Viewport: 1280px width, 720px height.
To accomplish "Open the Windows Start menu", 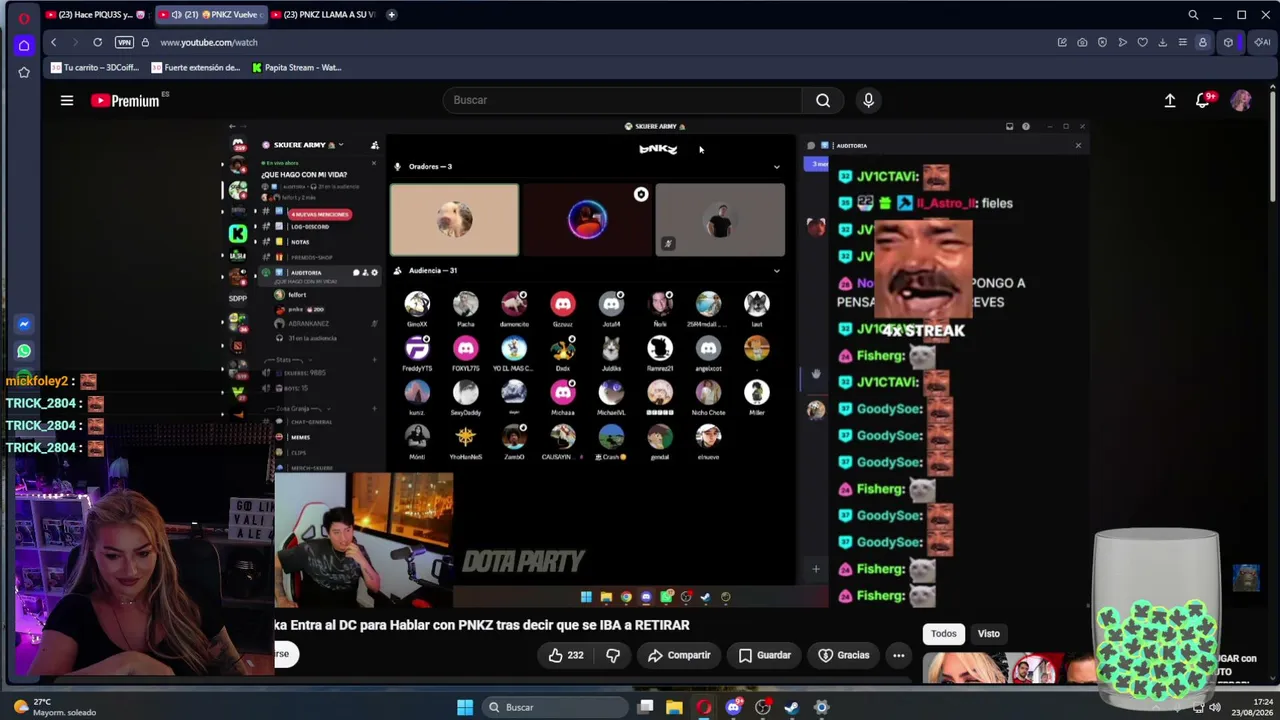I will click(465, 707).
